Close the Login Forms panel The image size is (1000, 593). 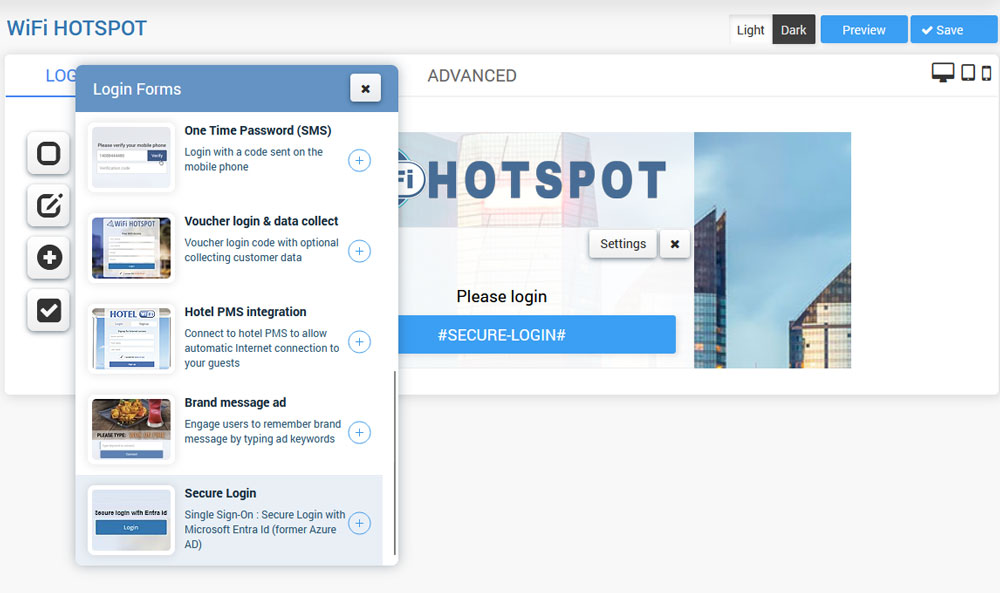coord(365,89)
